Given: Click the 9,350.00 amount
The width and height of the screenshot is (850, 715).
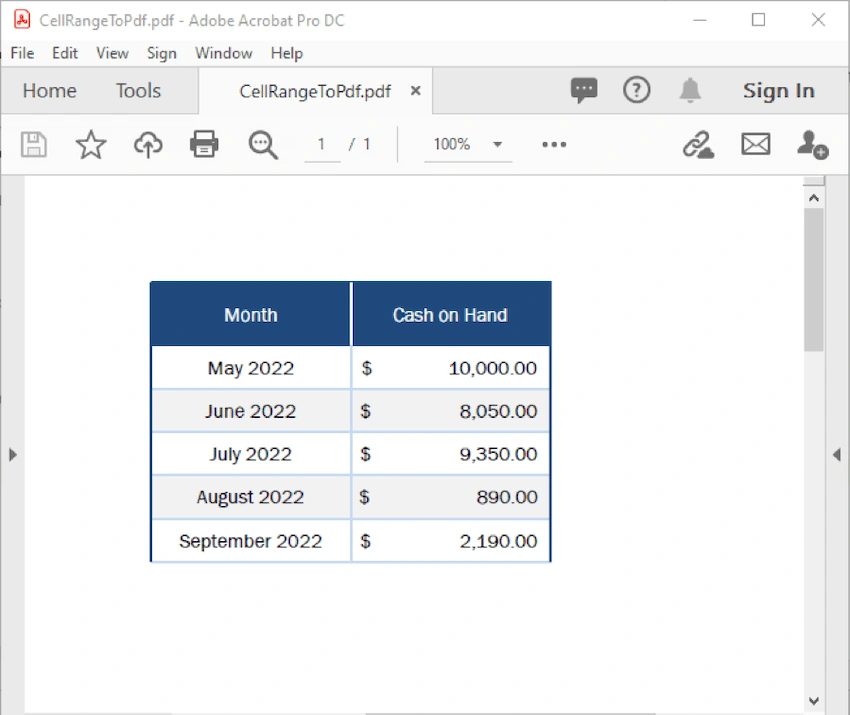Looking at the screenshot, I should click(x=498, y=454).
